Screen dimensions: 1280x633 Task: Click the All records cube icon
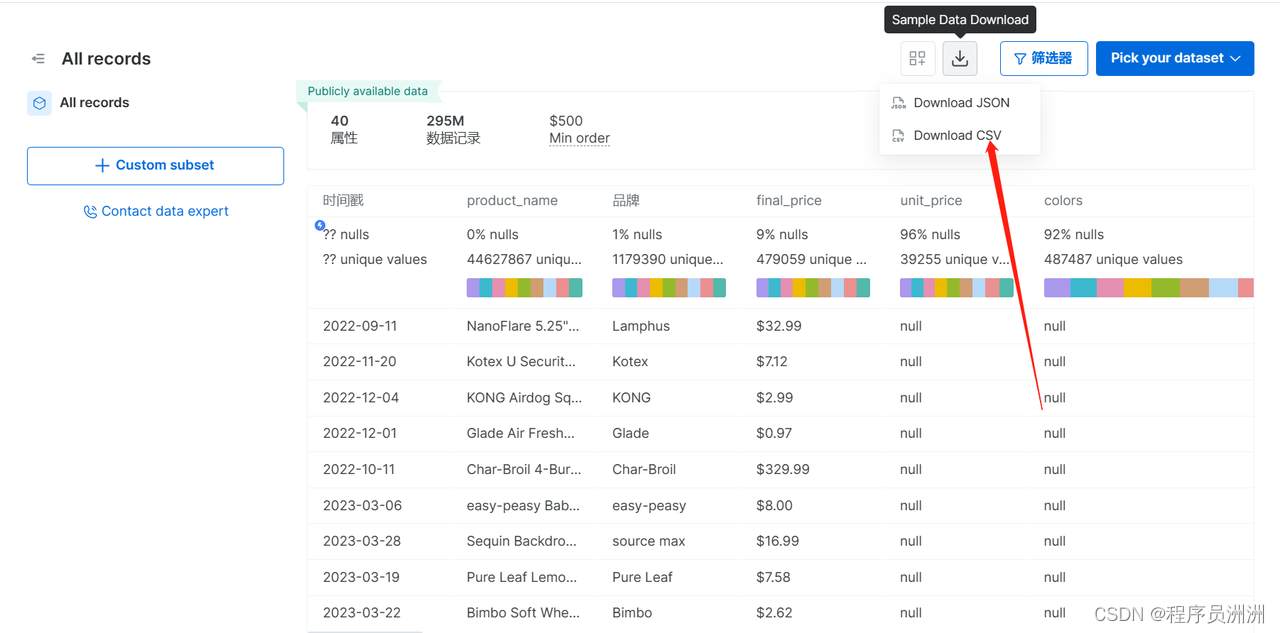(x=40, y=103)
